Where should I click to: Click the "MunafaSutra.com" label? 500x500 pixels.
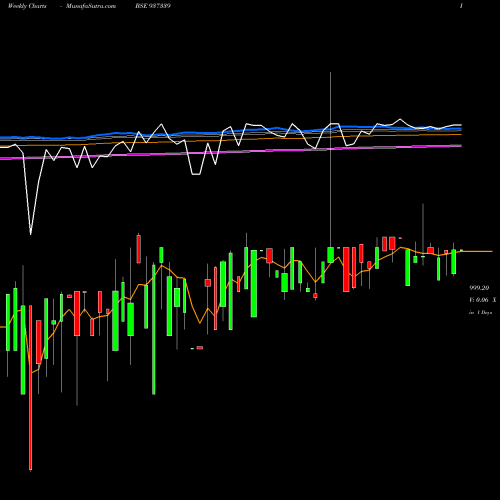click(x=91, y=6)
